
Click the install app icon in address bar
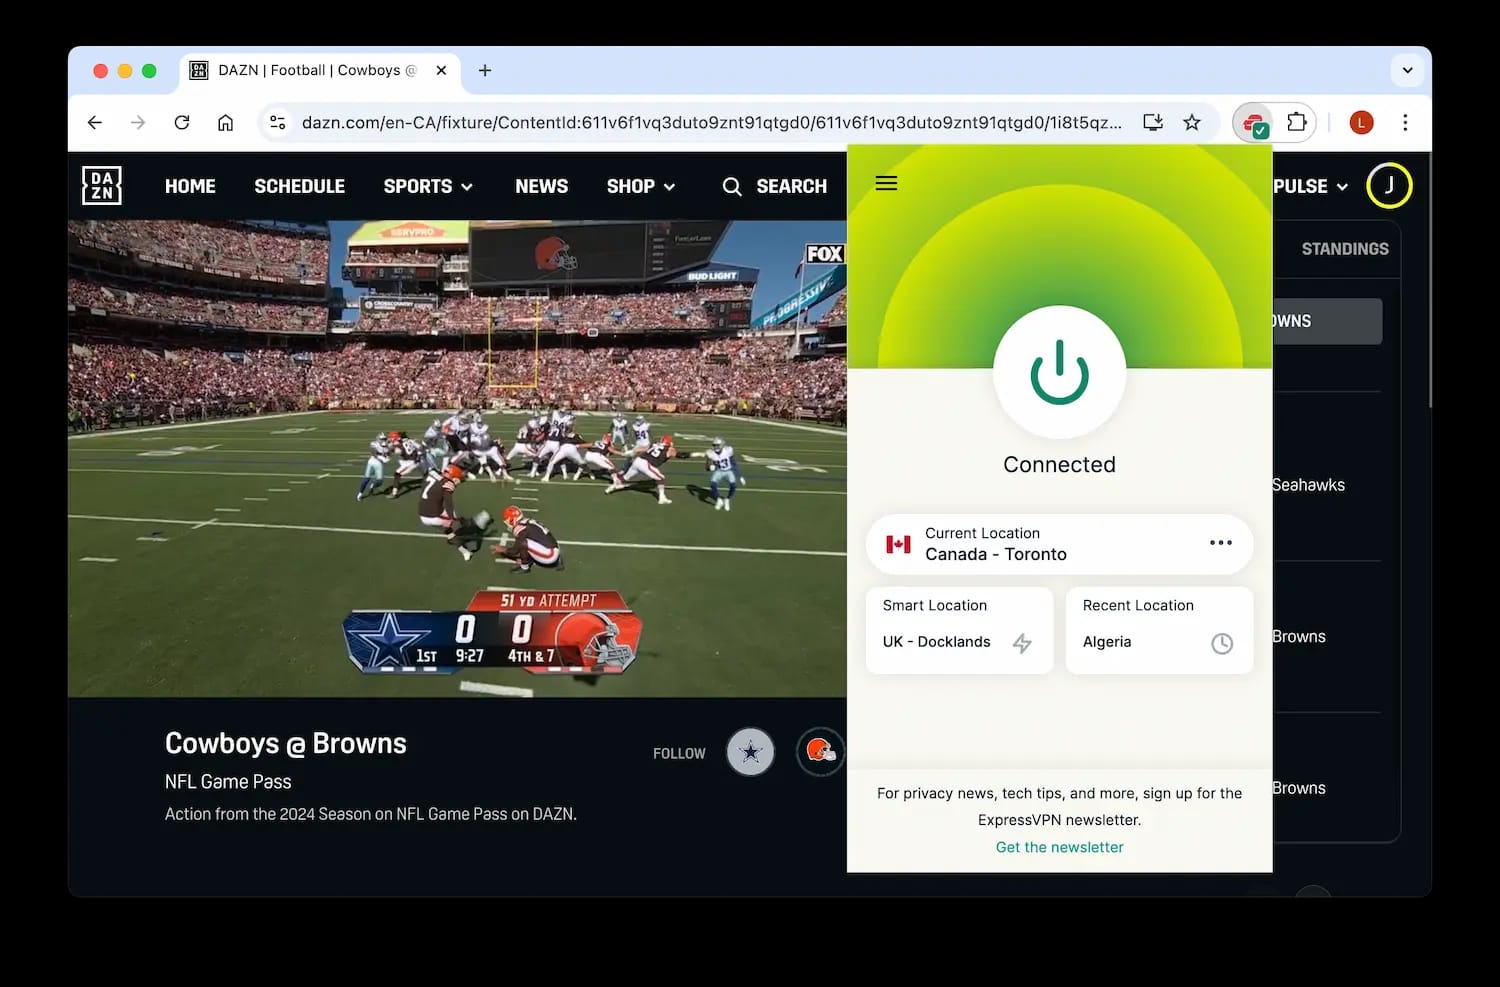point(1153,122)
